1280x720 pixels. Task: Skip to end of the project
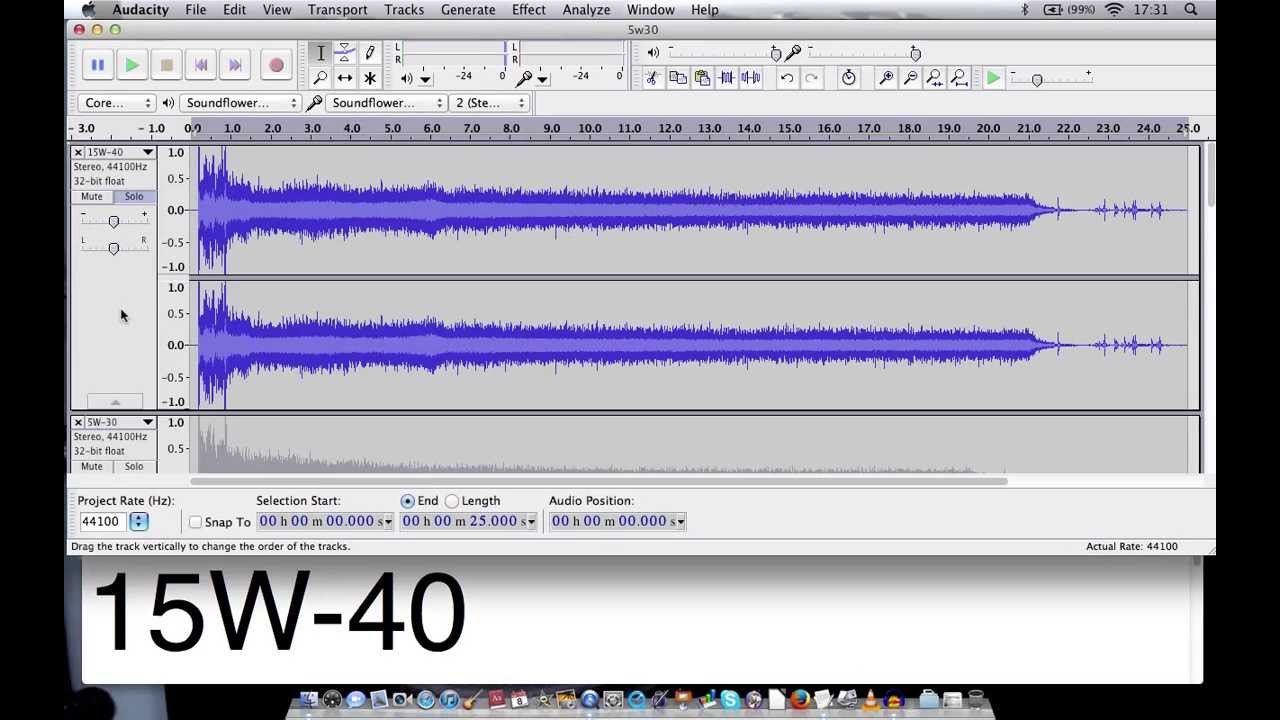pyautogui.click(x=235, y=65)
